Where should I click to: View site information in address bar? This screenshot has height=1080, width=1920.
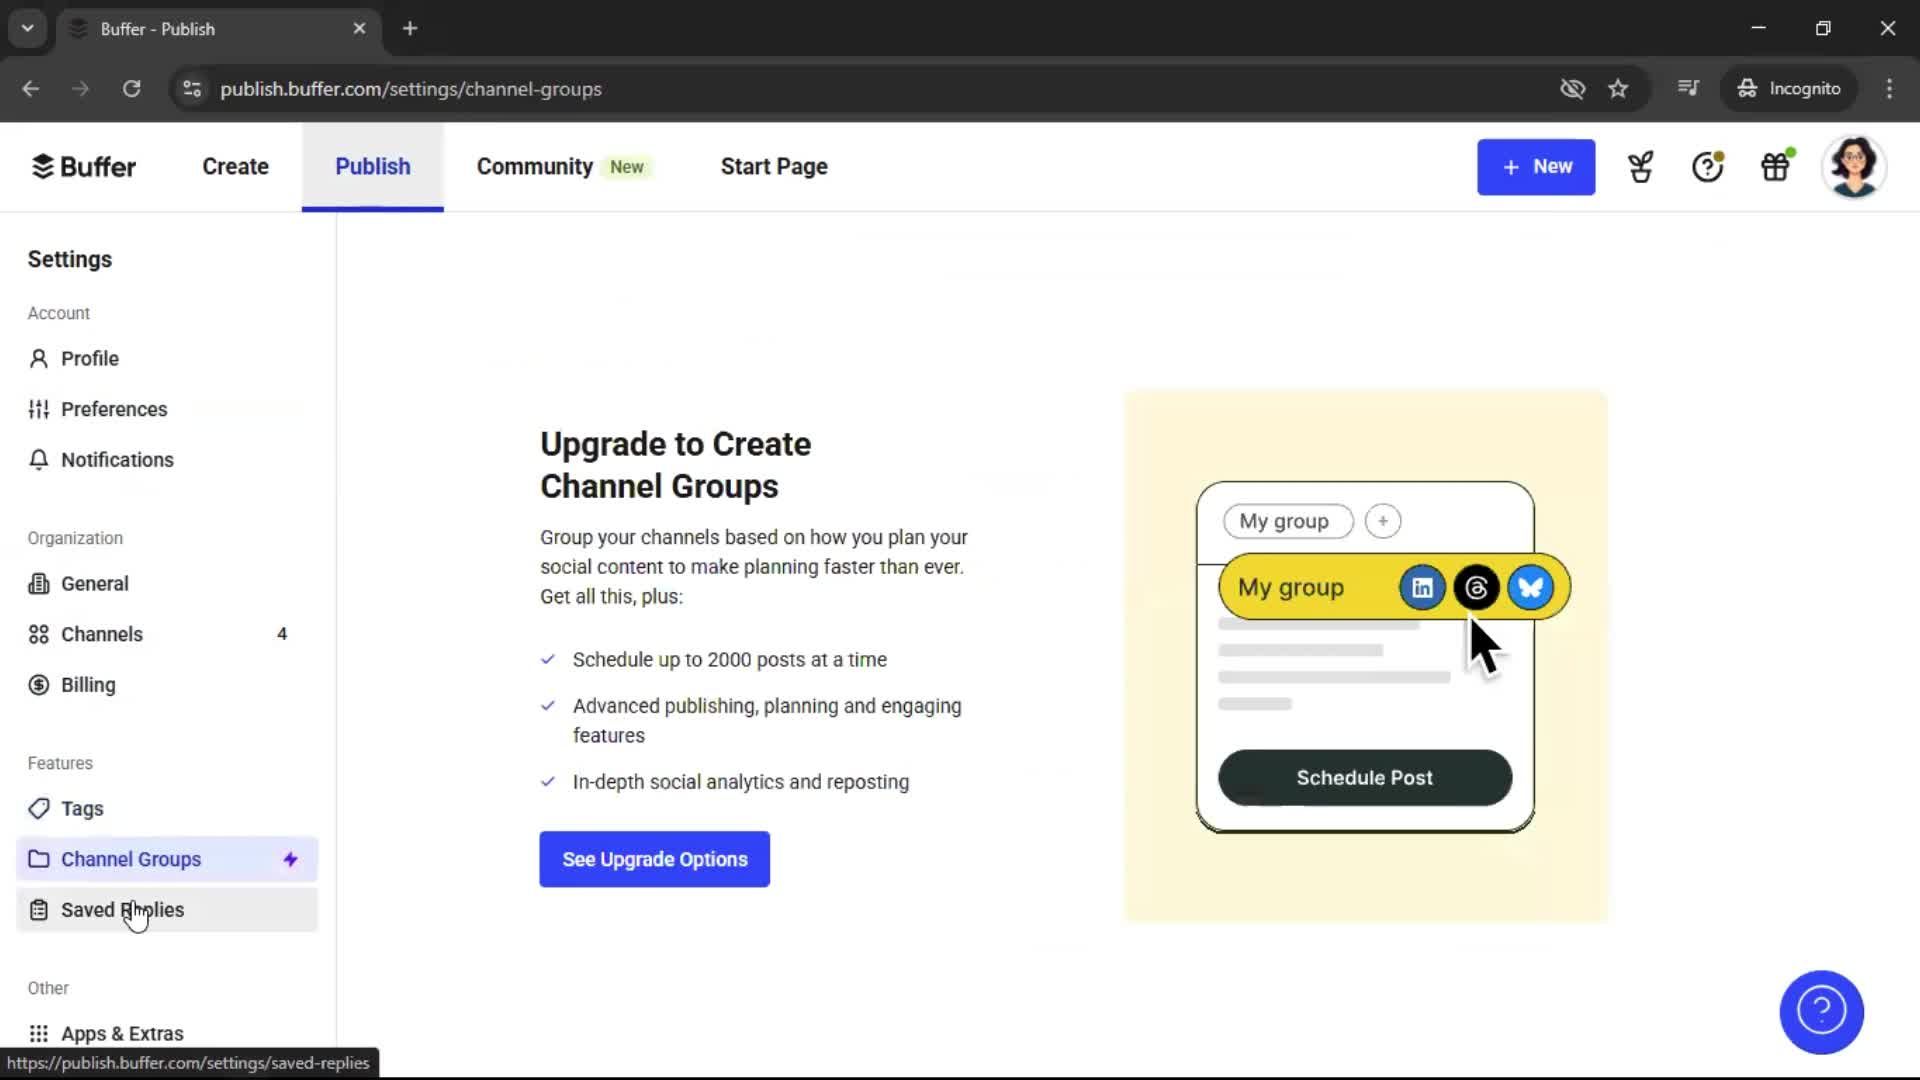pos(192,89)
